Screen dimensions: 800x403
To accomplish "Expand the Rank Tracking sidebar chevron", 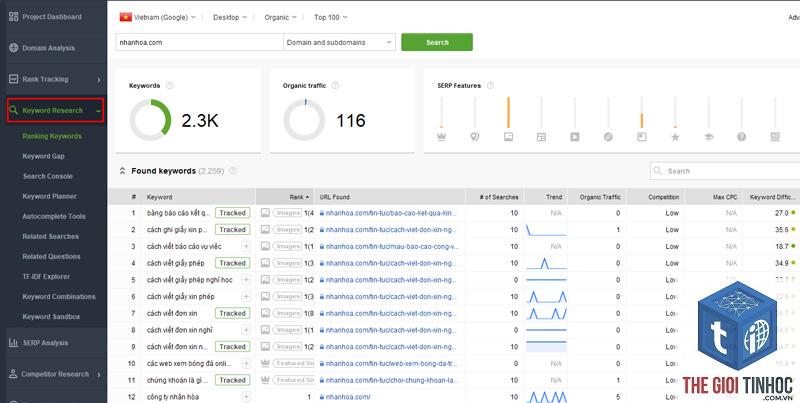I will coord(98,80).
